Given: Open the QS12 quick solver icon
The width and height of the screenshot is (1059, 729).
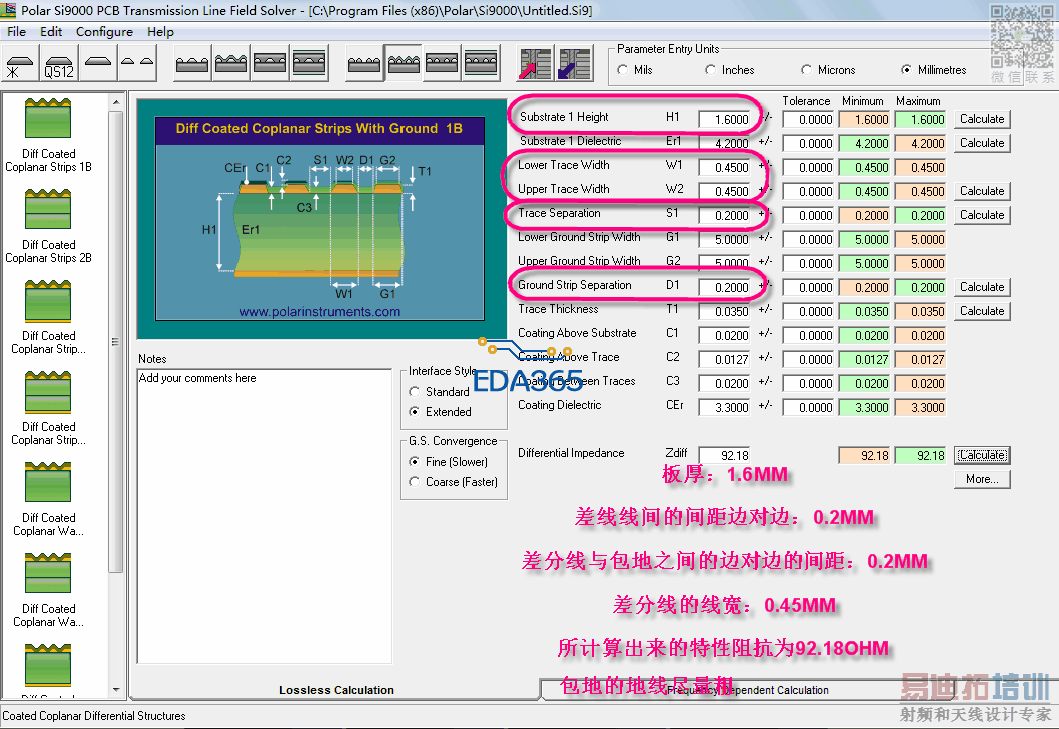Looking at the screenshot, I should pyautogui.click(x=59, y=64).
